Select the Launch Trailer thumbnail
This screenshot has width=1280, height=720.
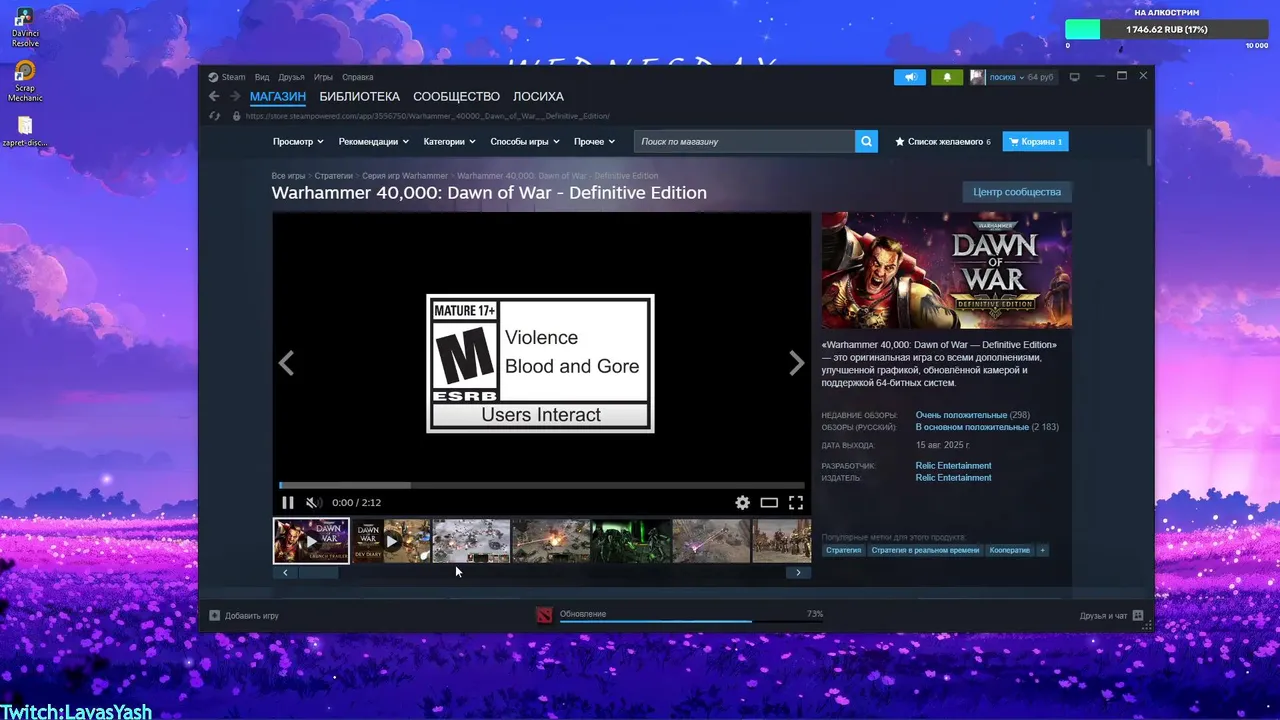click(311, 541)
